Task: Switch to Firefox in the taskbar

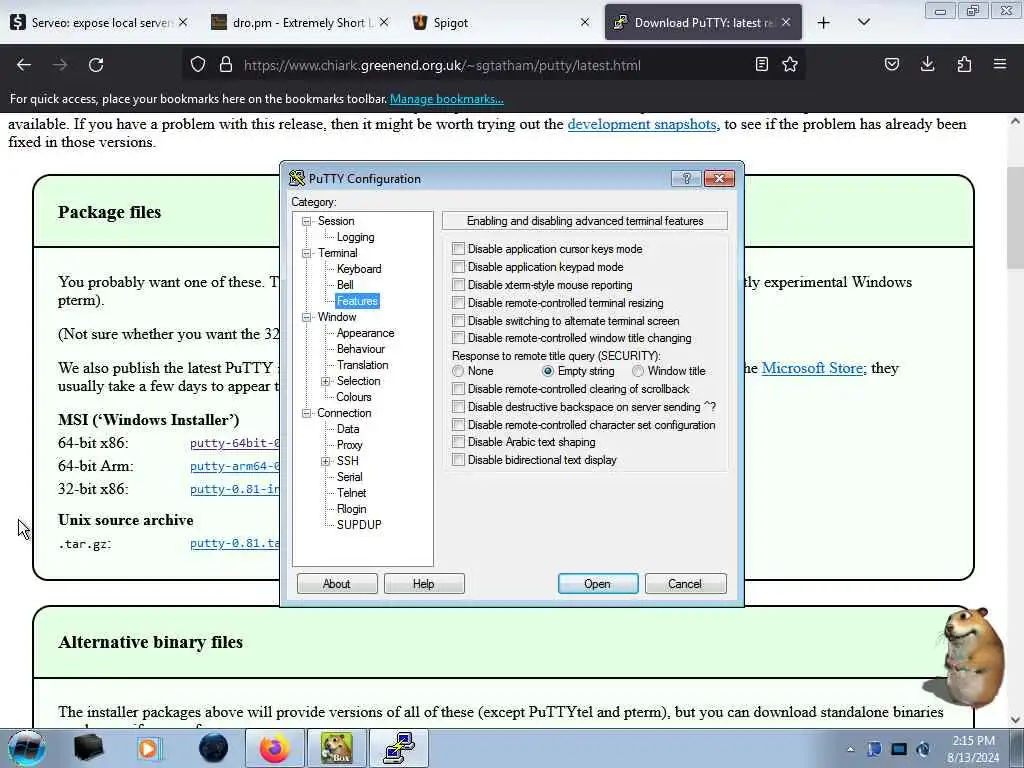Action: click(274, 748)
